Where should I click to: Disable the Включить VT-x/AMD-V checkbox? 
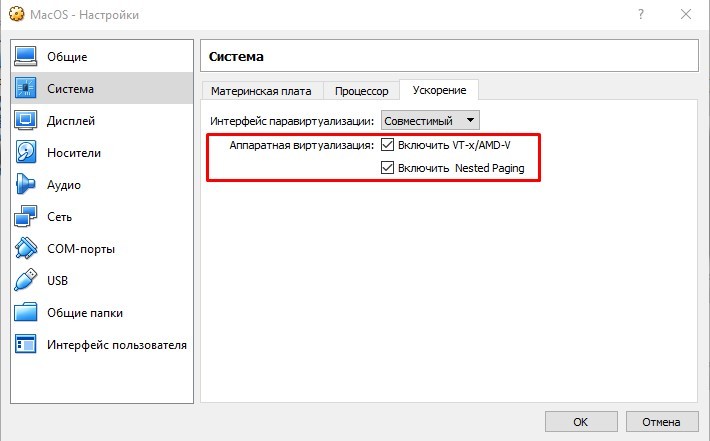(388, 145)
